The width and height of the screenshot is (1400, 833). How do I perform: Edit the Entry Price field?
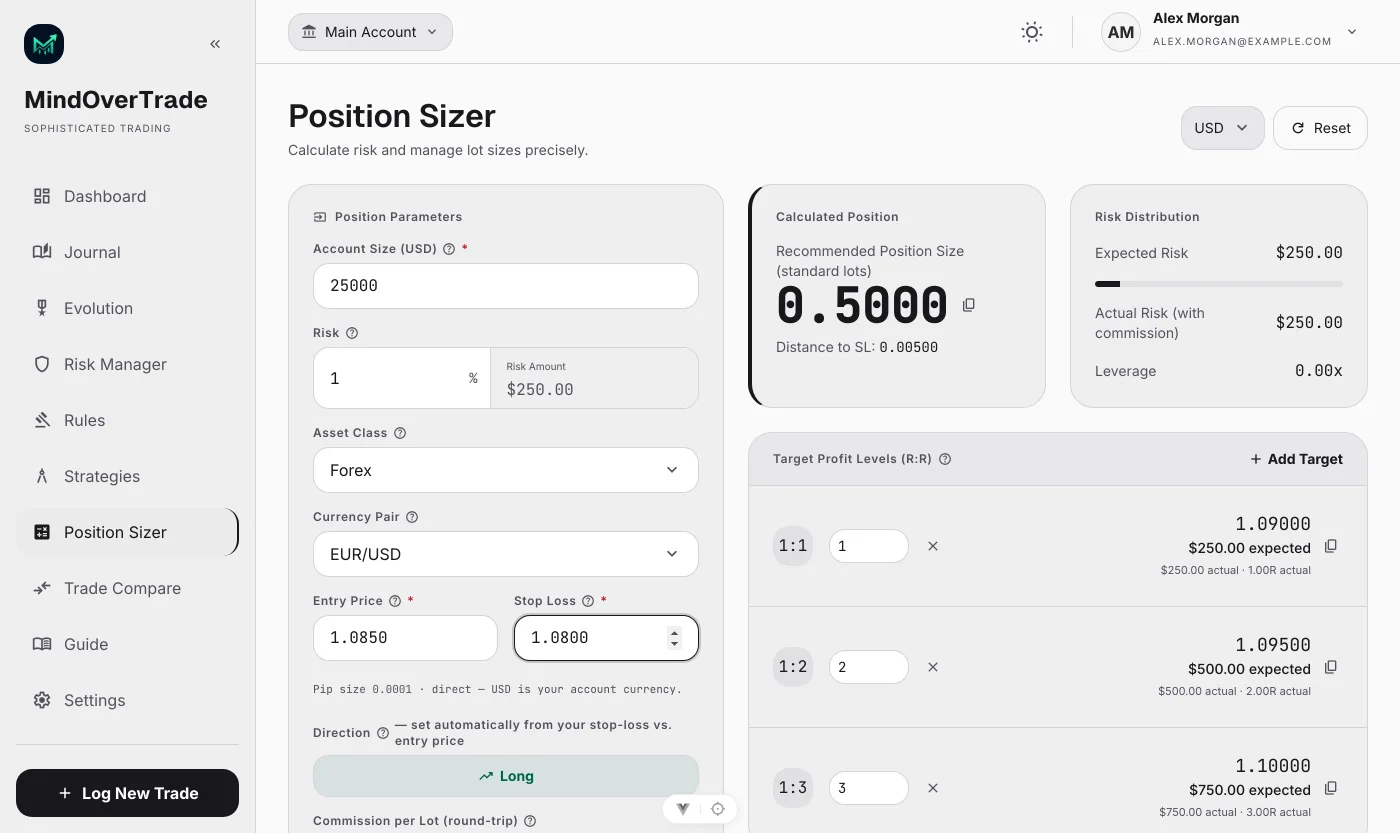coord(405,638)
